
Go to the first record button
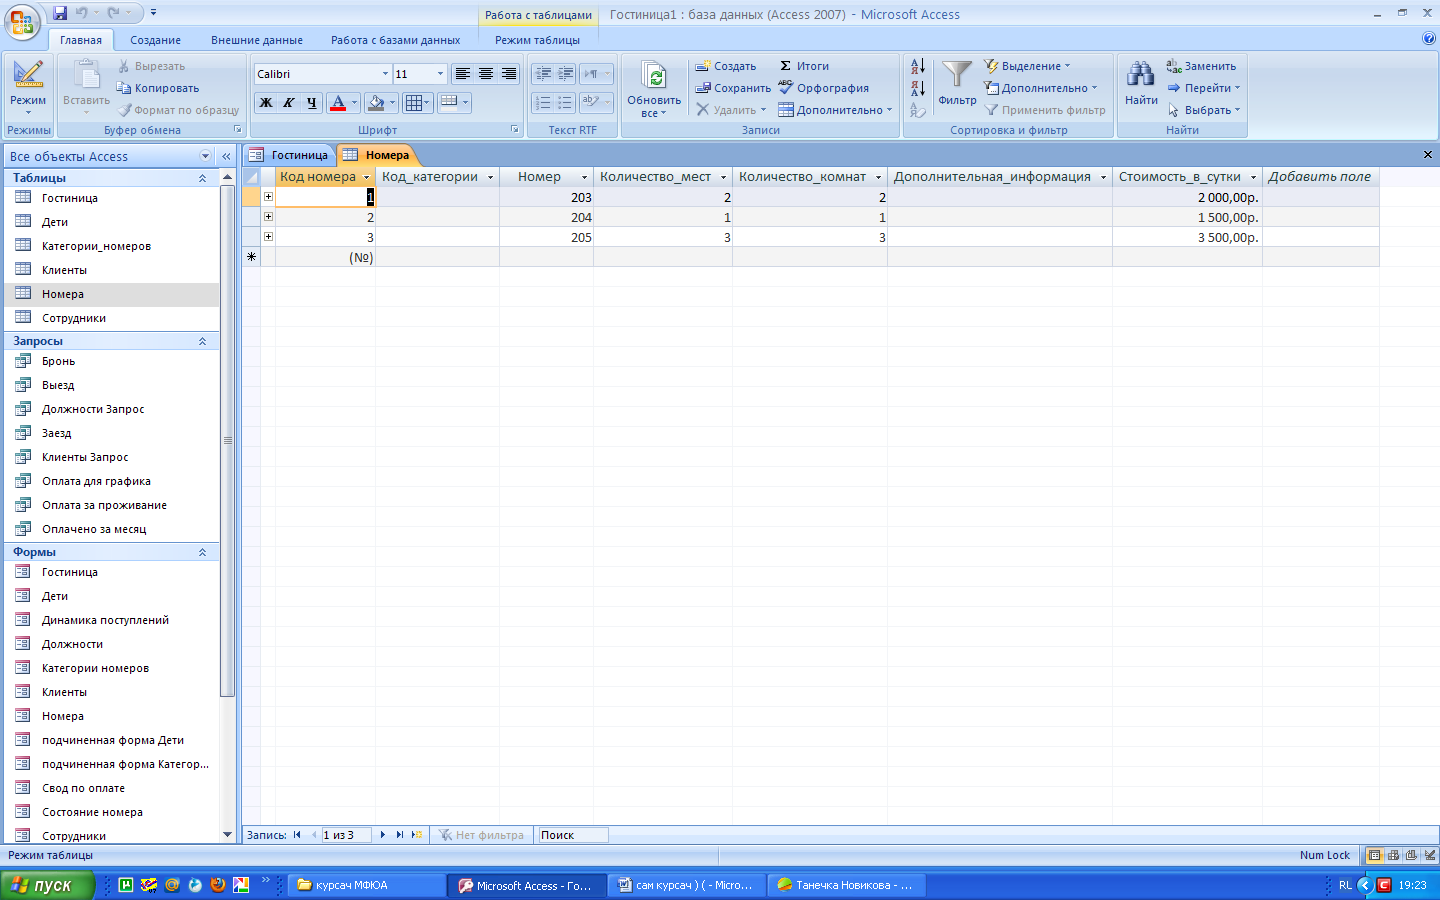pyautogui.click(x=297, y=835)
